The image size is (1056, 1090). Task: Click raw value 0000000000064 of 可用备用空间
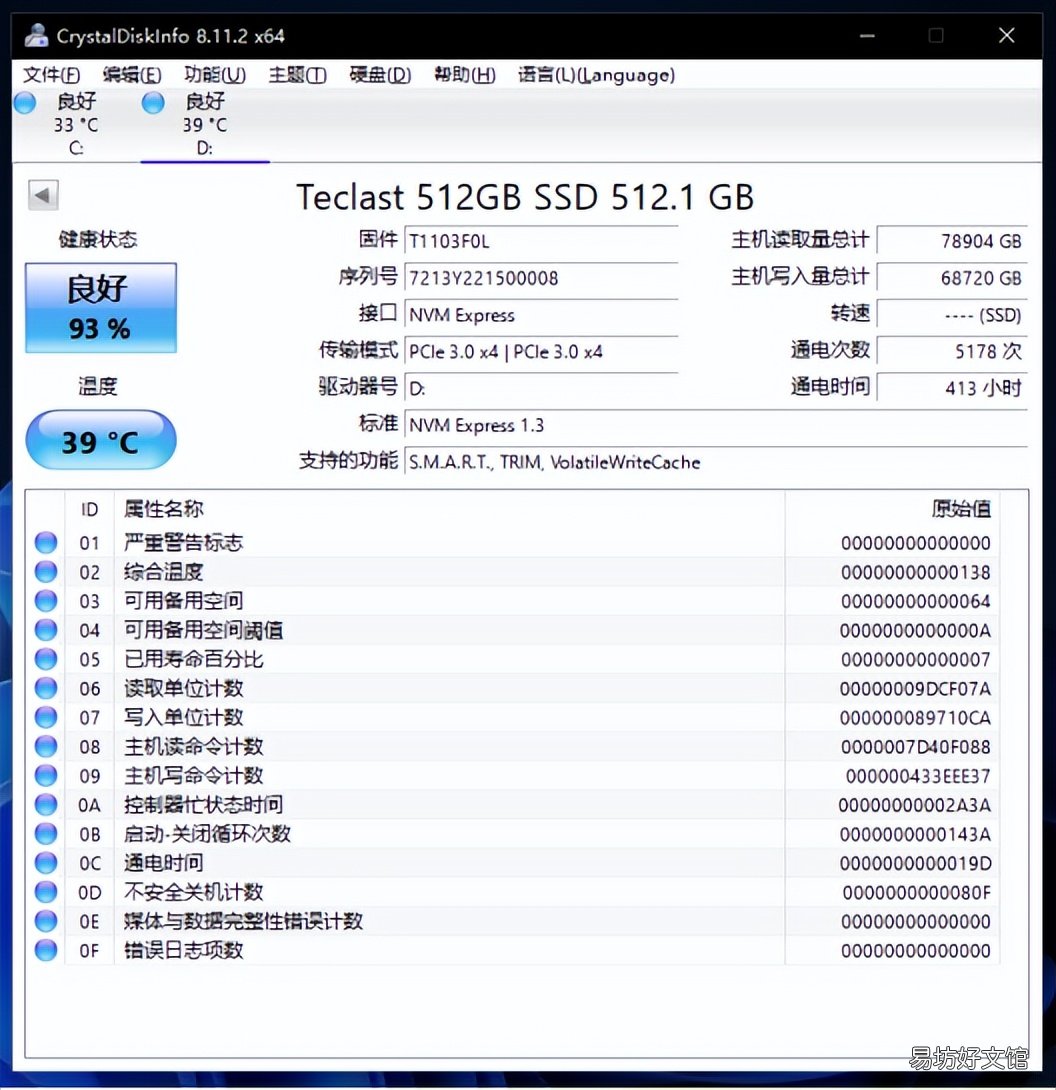(x=916, y=601)
